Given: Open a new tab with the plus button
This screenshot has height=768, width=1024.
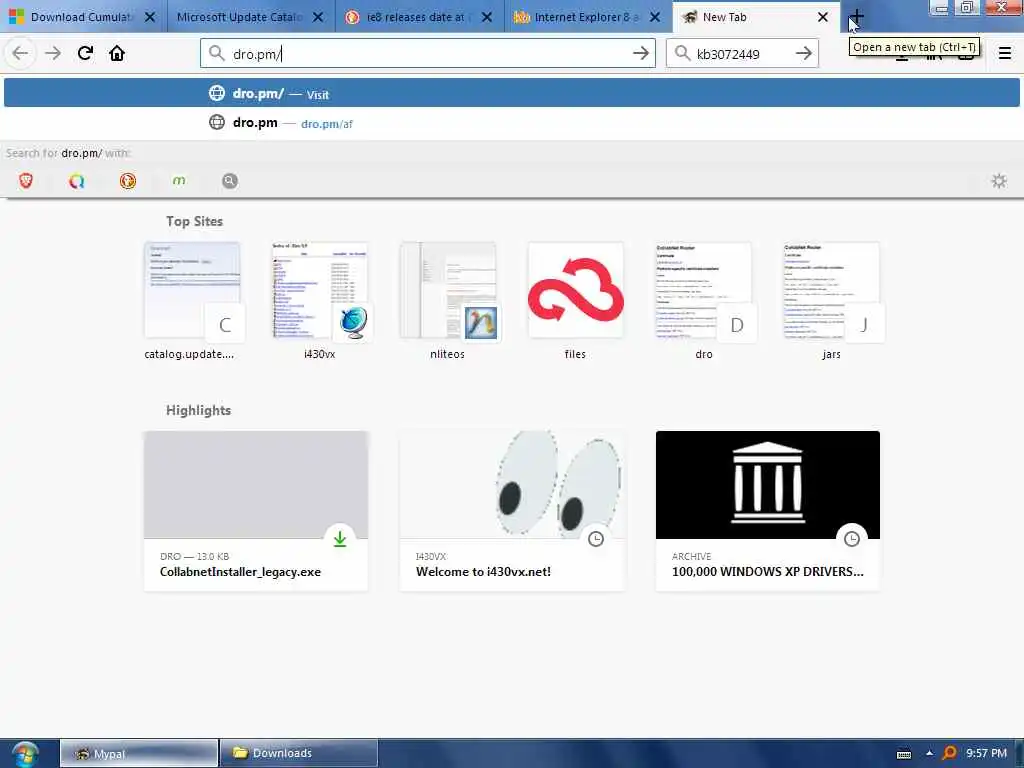Looking at the screenshot, I should click(x=857, y=17).
